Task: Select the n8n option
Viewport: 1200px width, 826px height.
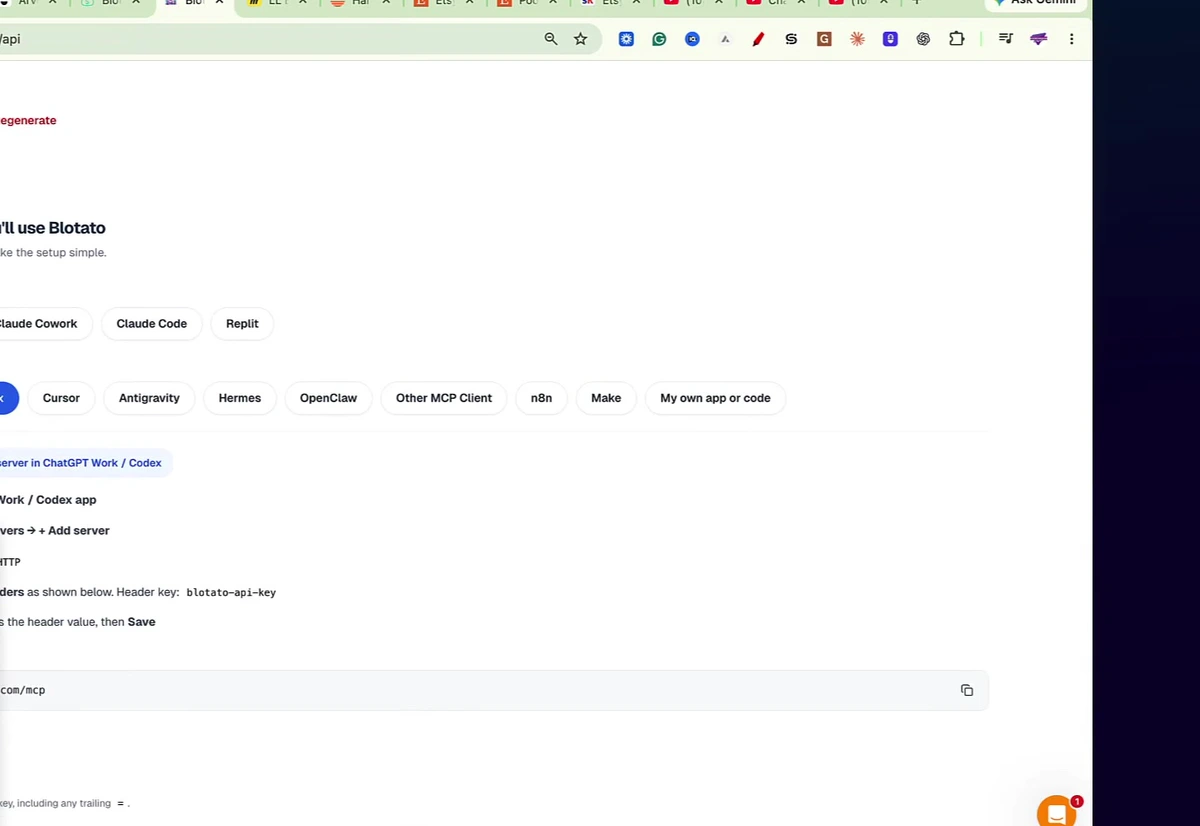Action: point(541,398)
